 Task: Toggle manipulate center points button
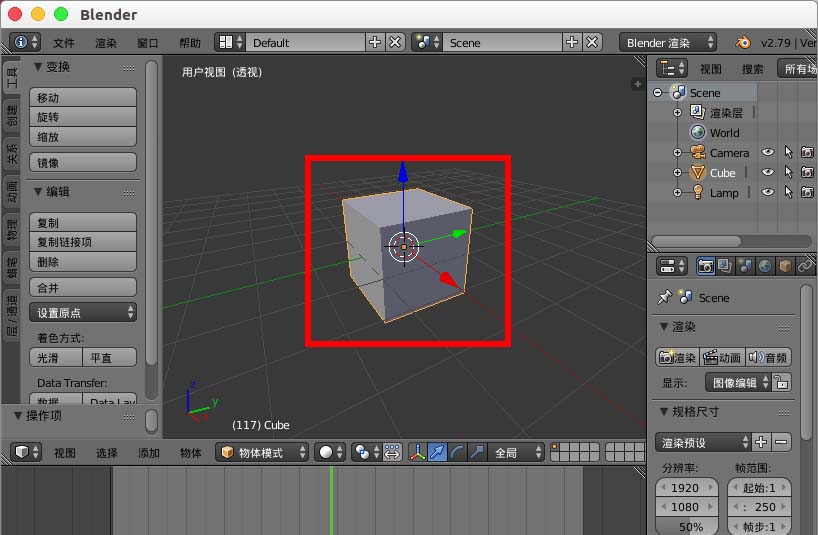392,452
